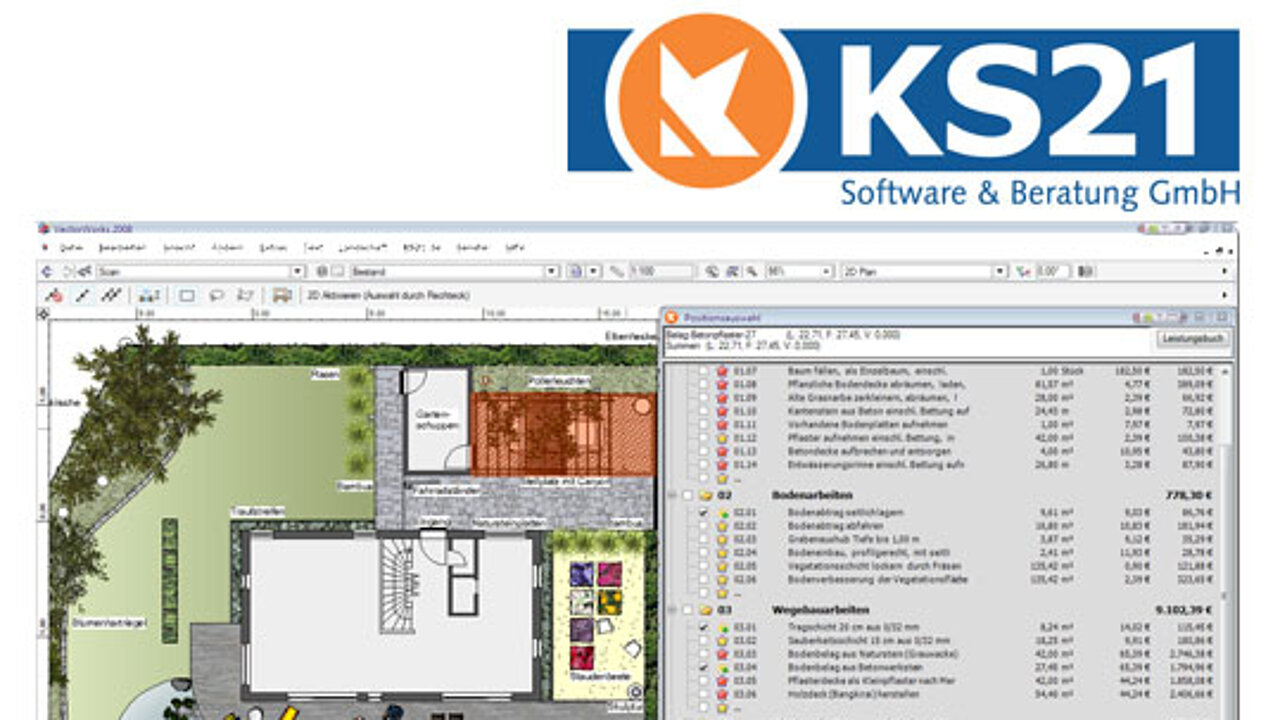Select the red-marked tool at the start of the mode bar
The height and width of the screenshot is (720, 1280).
pyautogui.click(x=55, y=295)
